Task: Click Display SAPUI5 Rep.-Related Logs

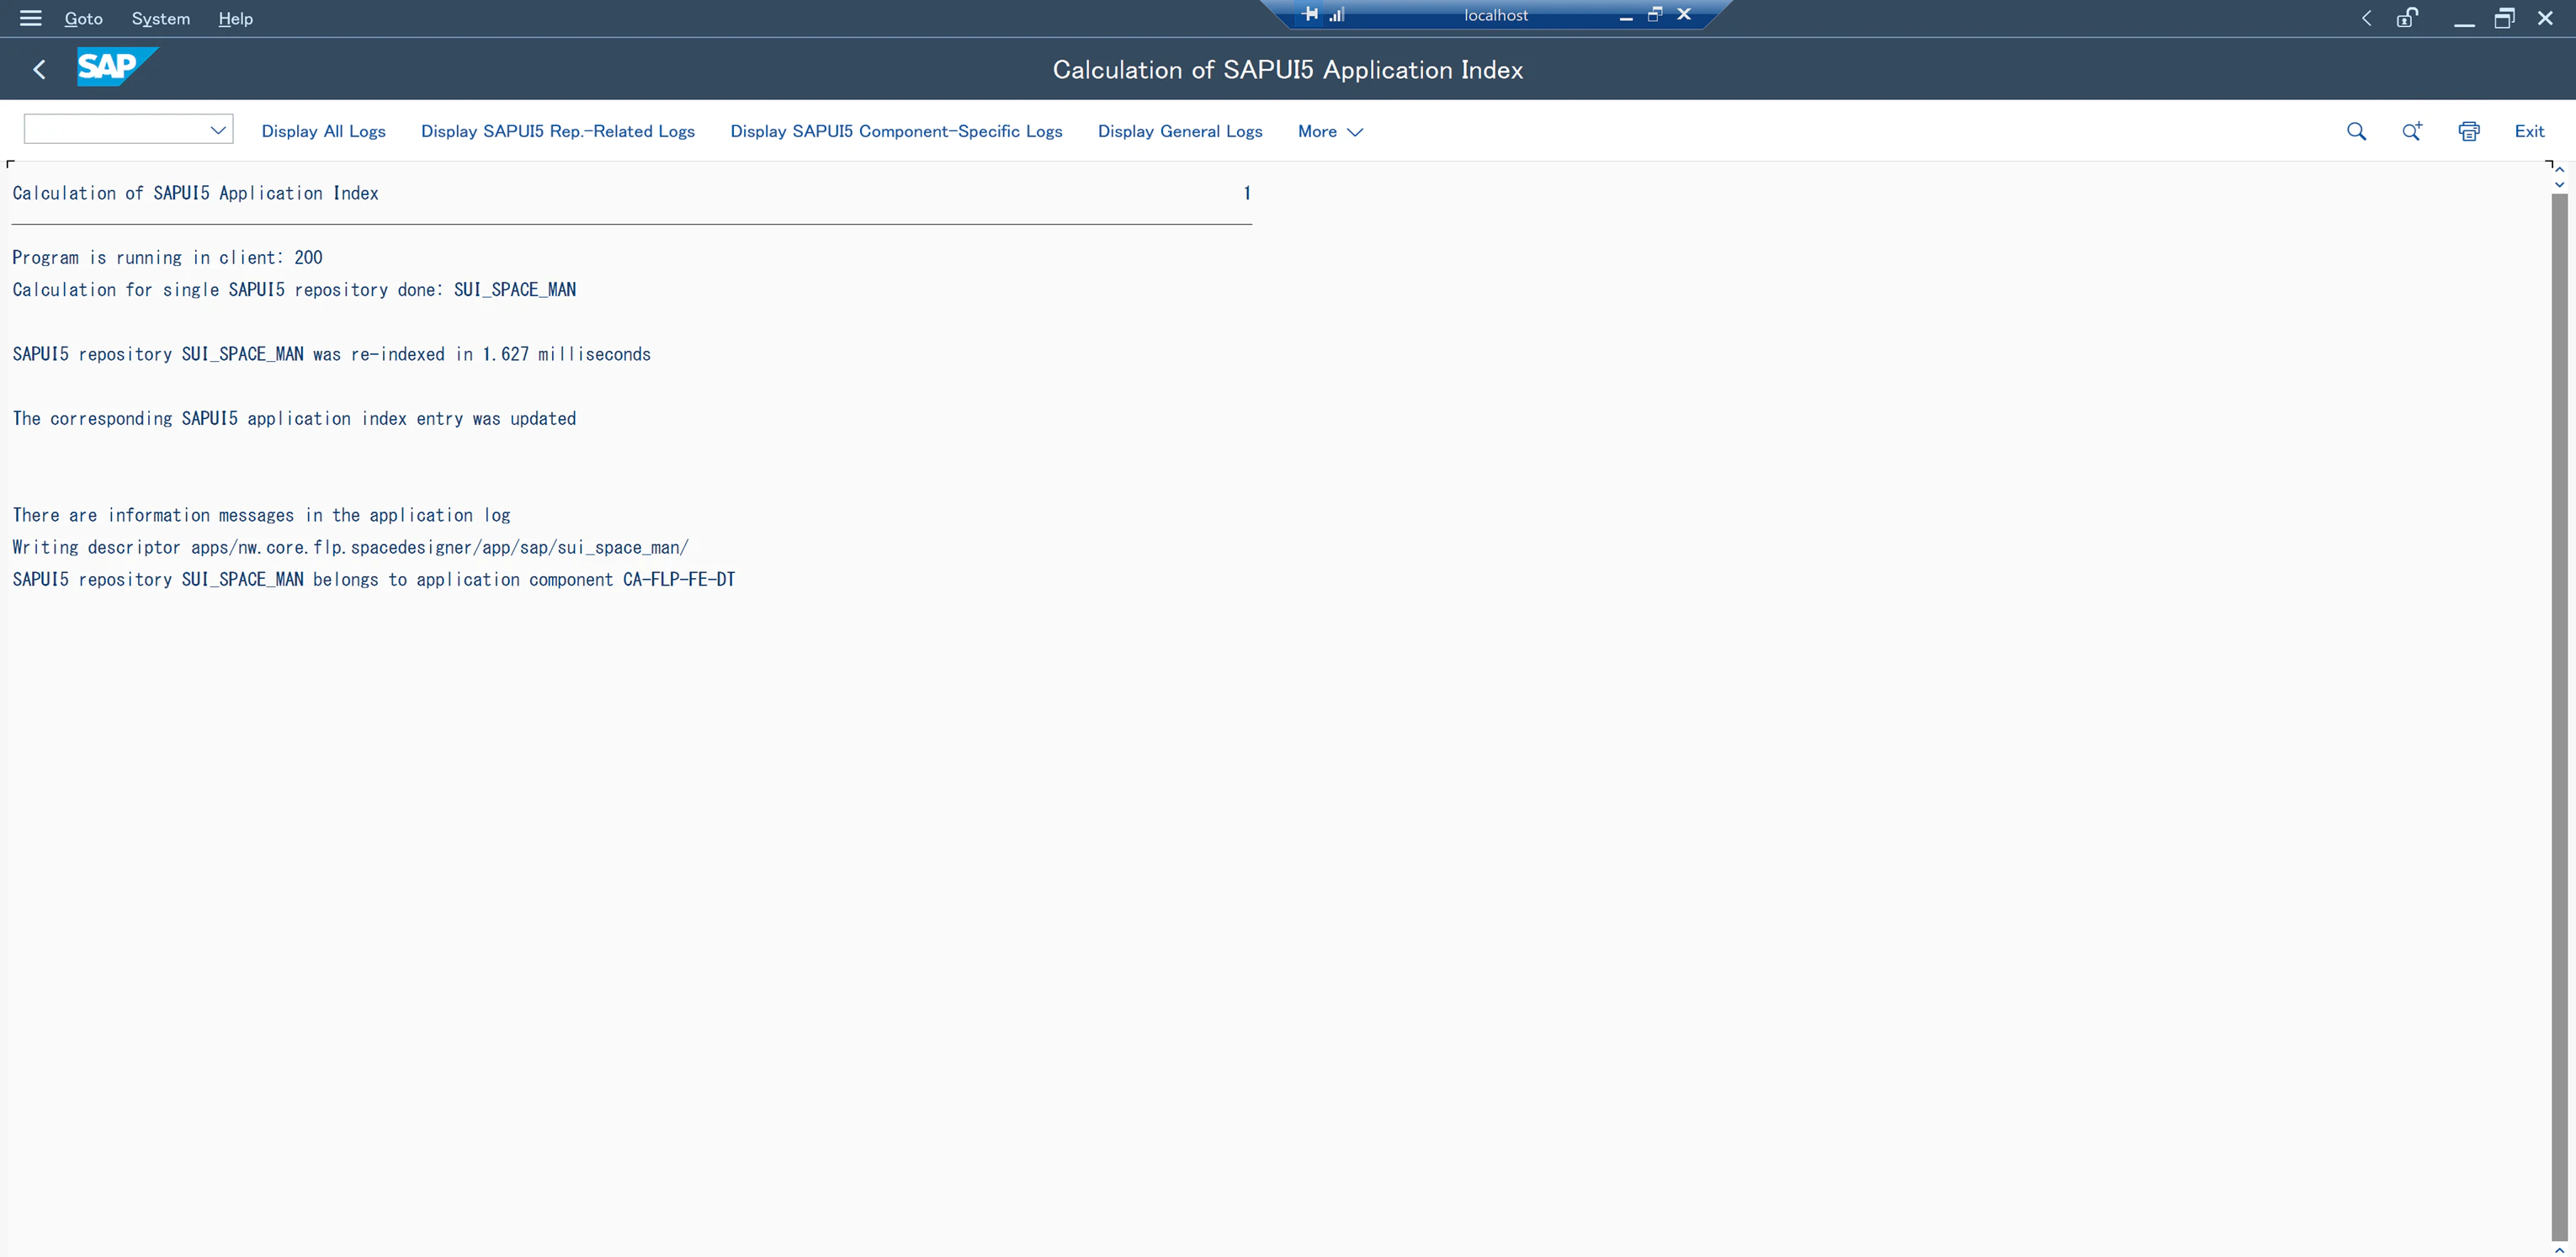Action: click(x=558, y=131)
